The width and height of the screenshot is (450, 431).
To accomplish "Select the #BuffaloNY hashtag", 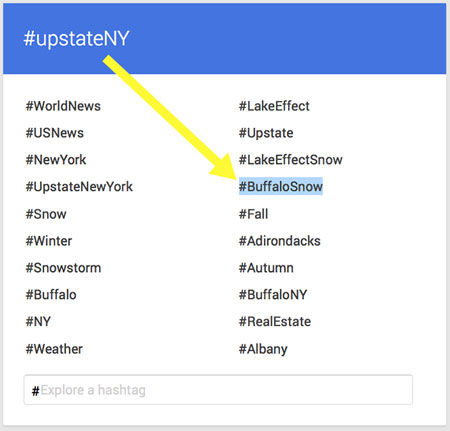I will pos(273,295).
